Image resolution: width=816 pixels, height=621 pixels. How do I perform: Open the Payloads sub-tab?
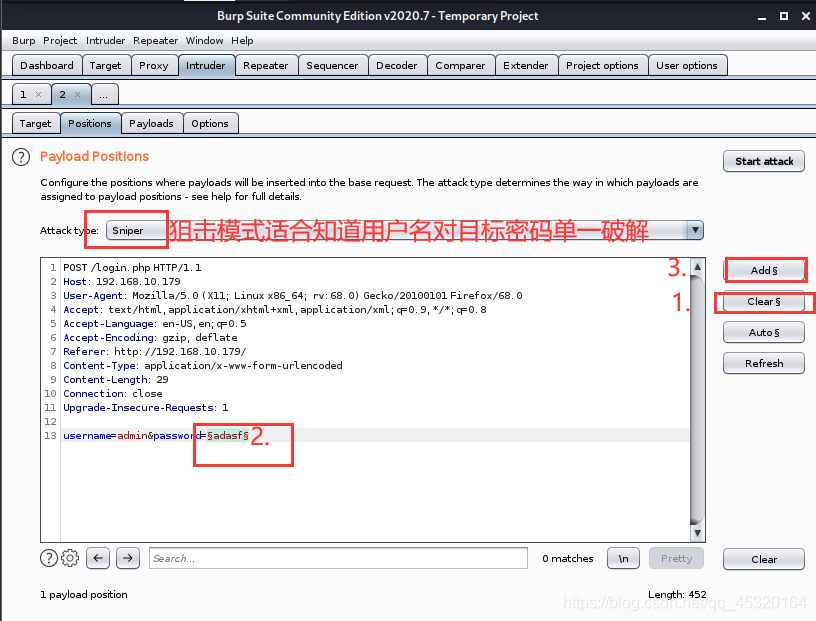[x=151, y=123]
